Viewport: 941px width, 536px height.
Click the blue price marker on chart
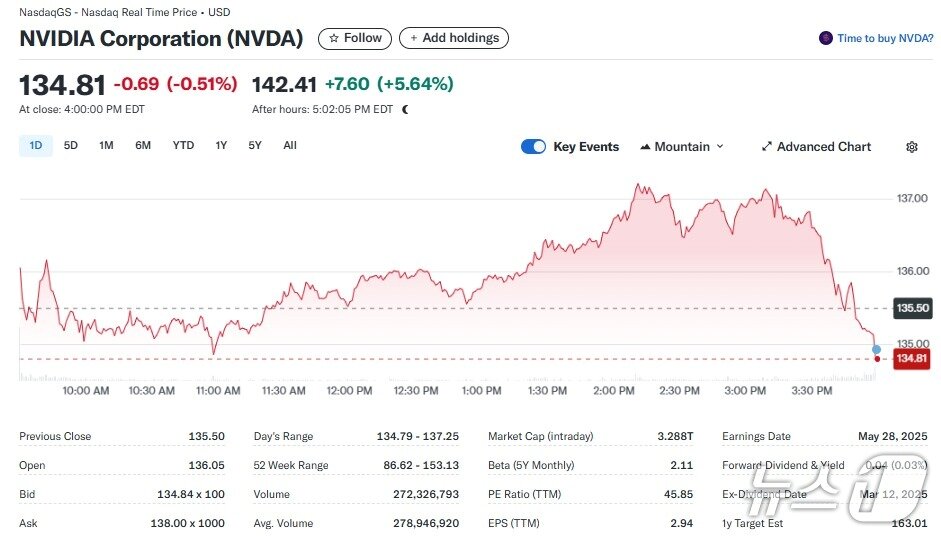pyautogui.click(x=877, y=349)
